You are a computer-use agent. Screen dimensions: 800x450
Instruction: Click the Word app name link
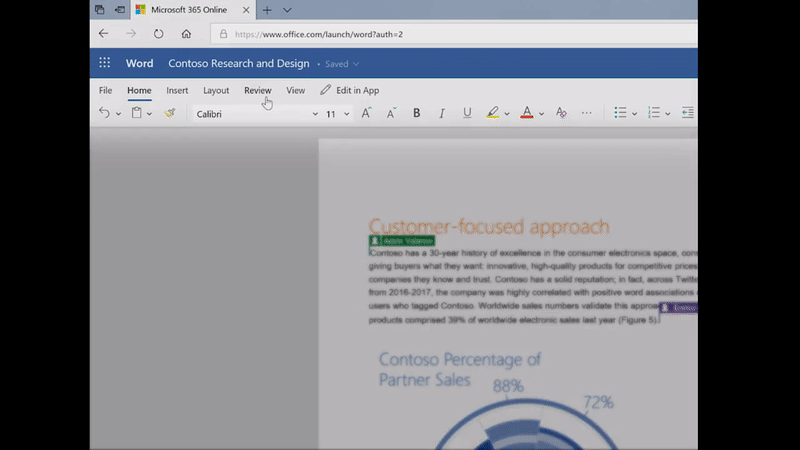click(x=139, y=63)
